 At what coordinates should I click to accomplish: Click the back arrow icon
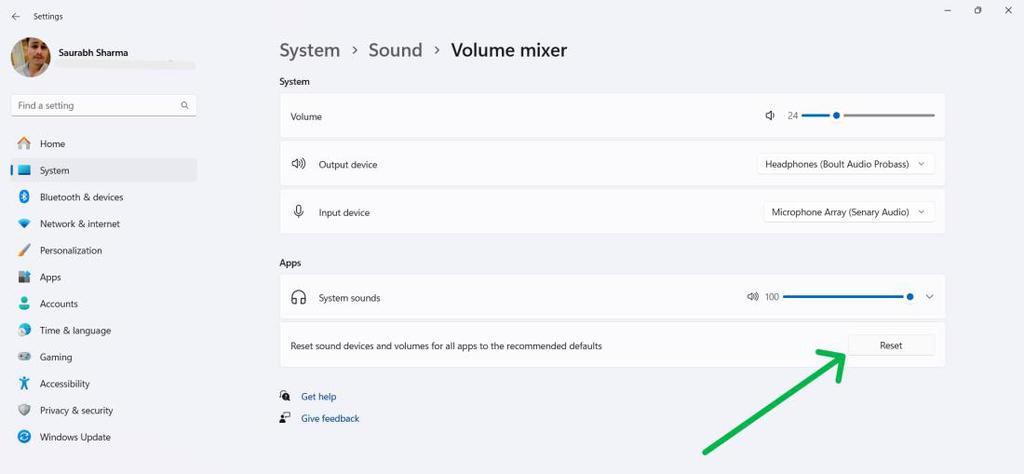click(x=15, y=16)
